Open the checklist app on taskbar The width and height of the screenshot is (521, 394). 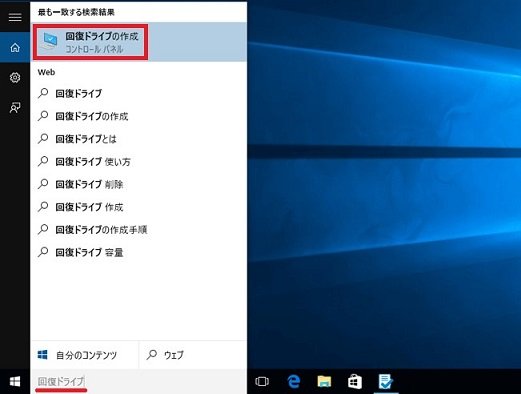[385, 381]
